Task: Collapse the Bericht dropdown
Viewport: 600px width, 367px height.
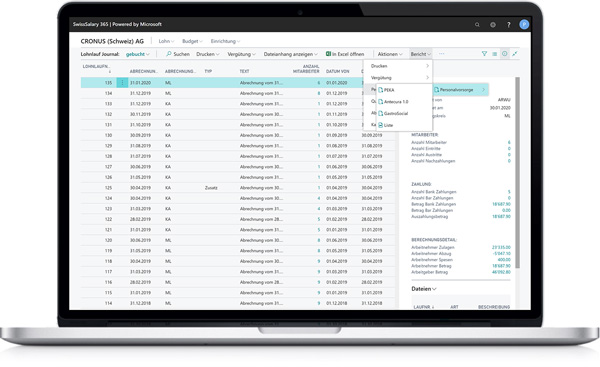Action: point(421,54)
